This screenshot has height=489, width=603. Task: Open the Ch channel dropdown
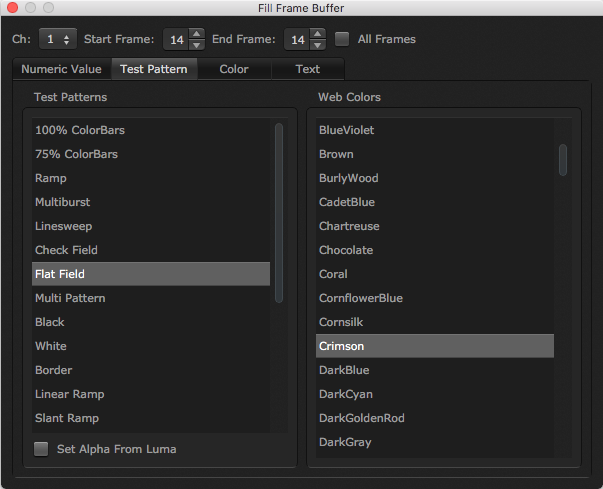(x=57, y=39)
